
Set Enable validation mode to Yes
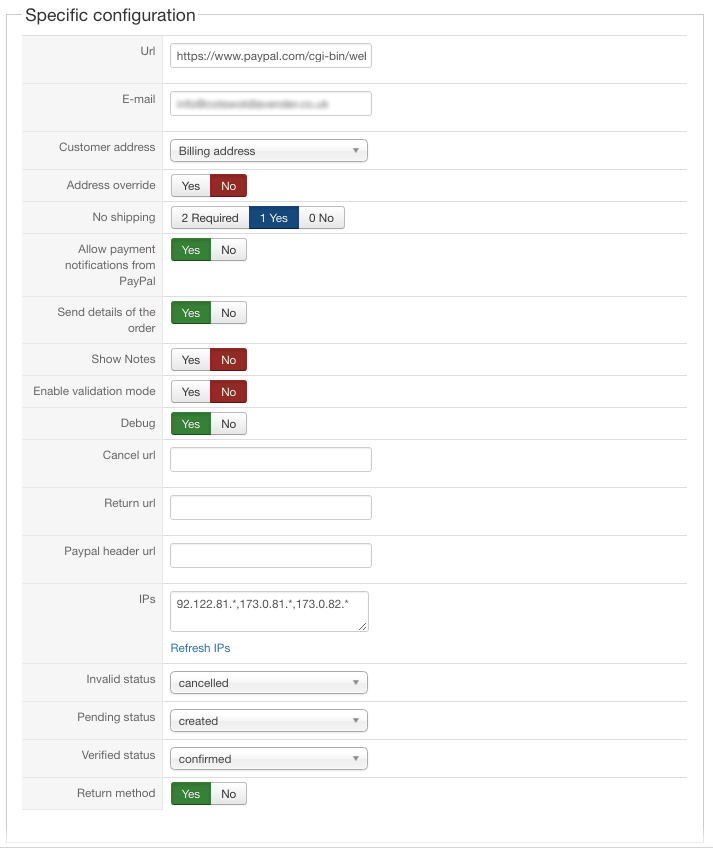coord(190,392)
